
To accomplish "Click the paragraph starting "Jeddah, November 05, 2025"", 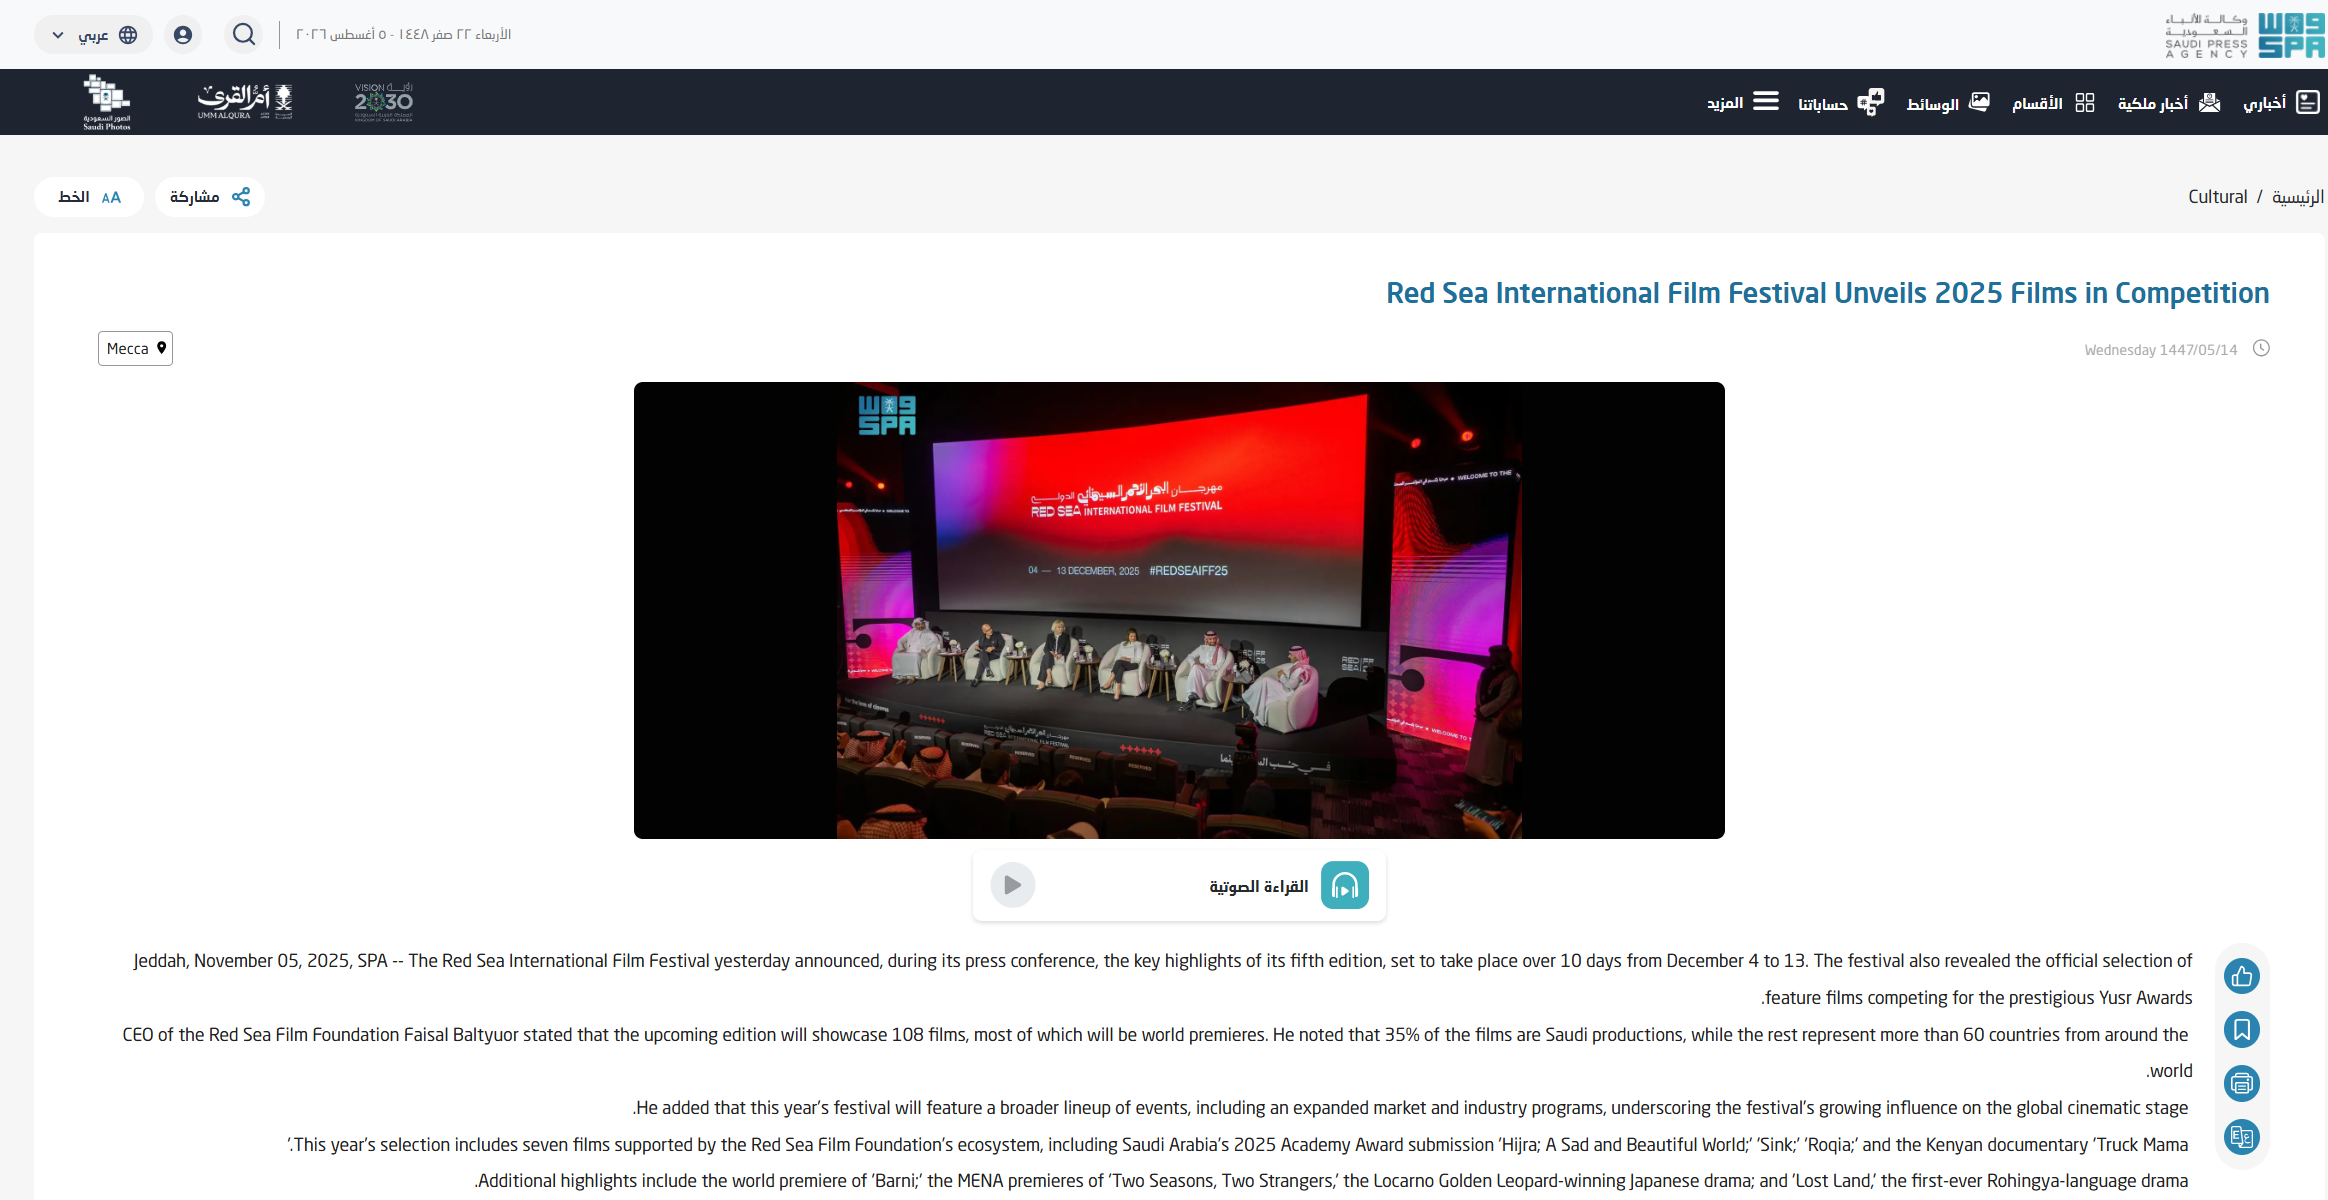I will coord(1163,979).
